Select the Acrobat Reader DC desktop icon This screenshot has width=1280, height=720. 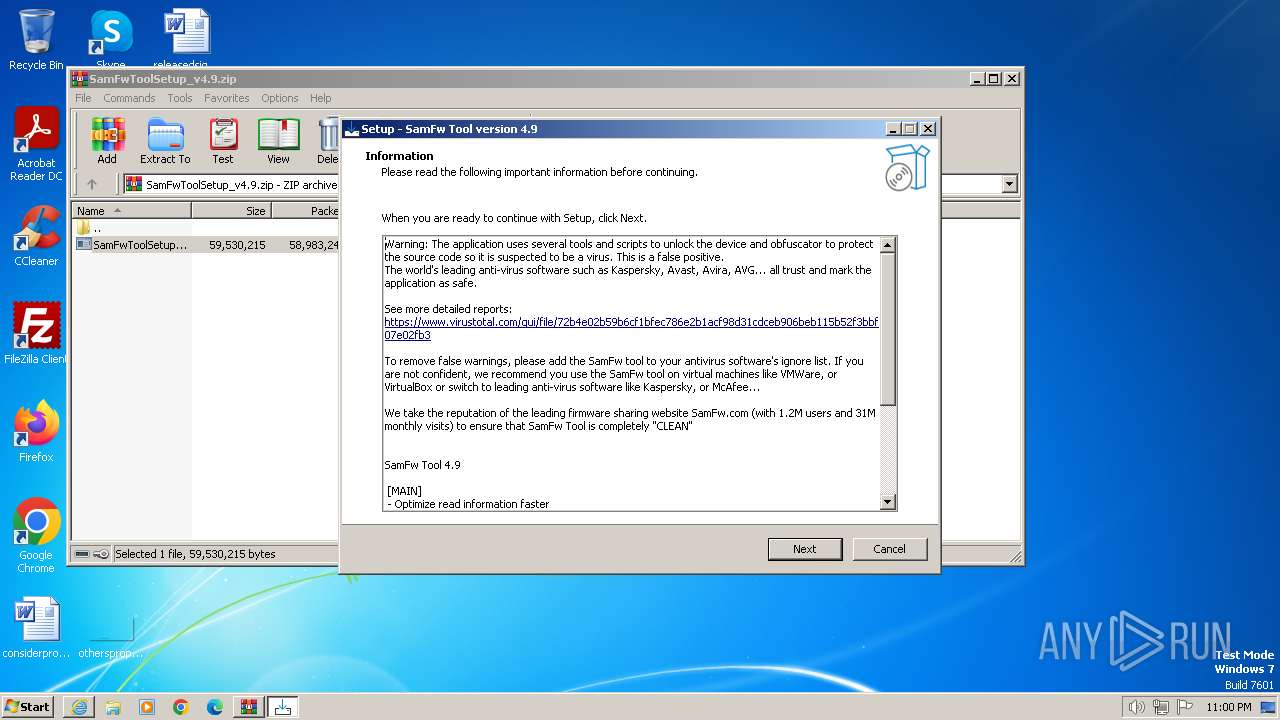click(x=36, y=145)
